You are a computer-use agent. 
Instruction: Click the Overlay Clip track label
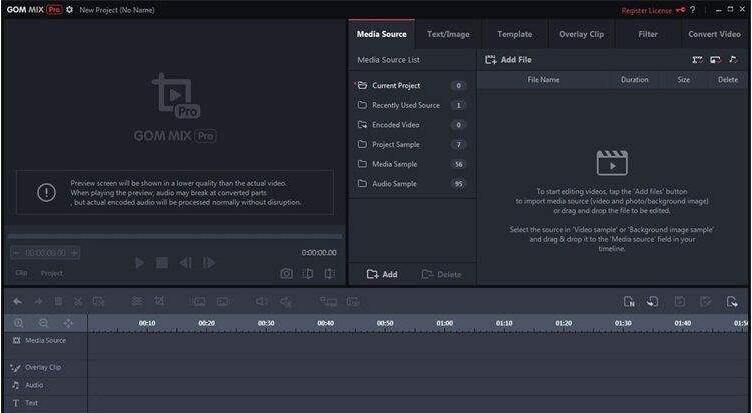coord(43,367)
